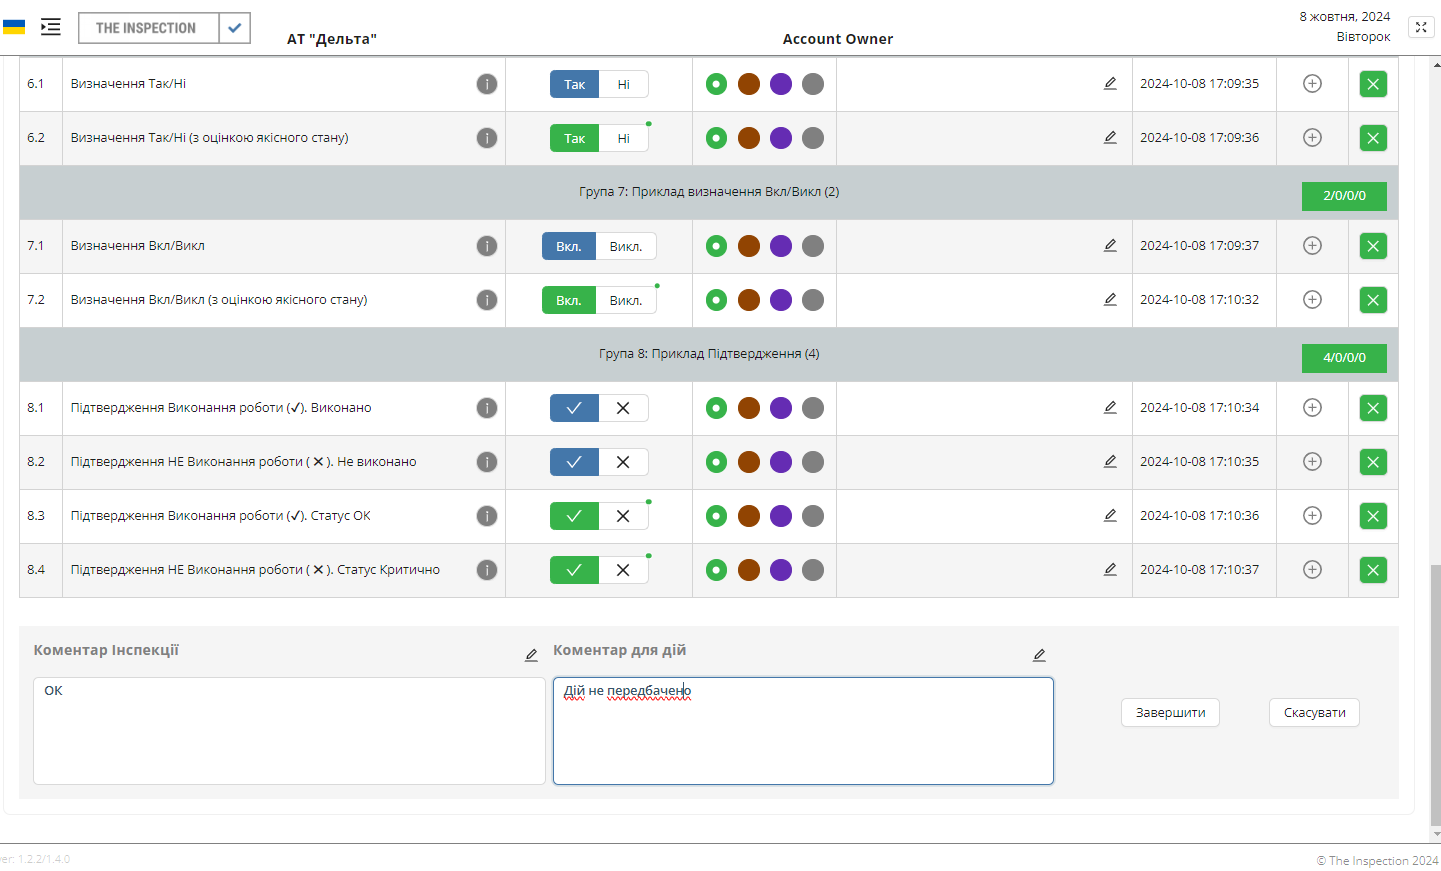Click the Ukrainian flag language icon

tap(14, 27)
